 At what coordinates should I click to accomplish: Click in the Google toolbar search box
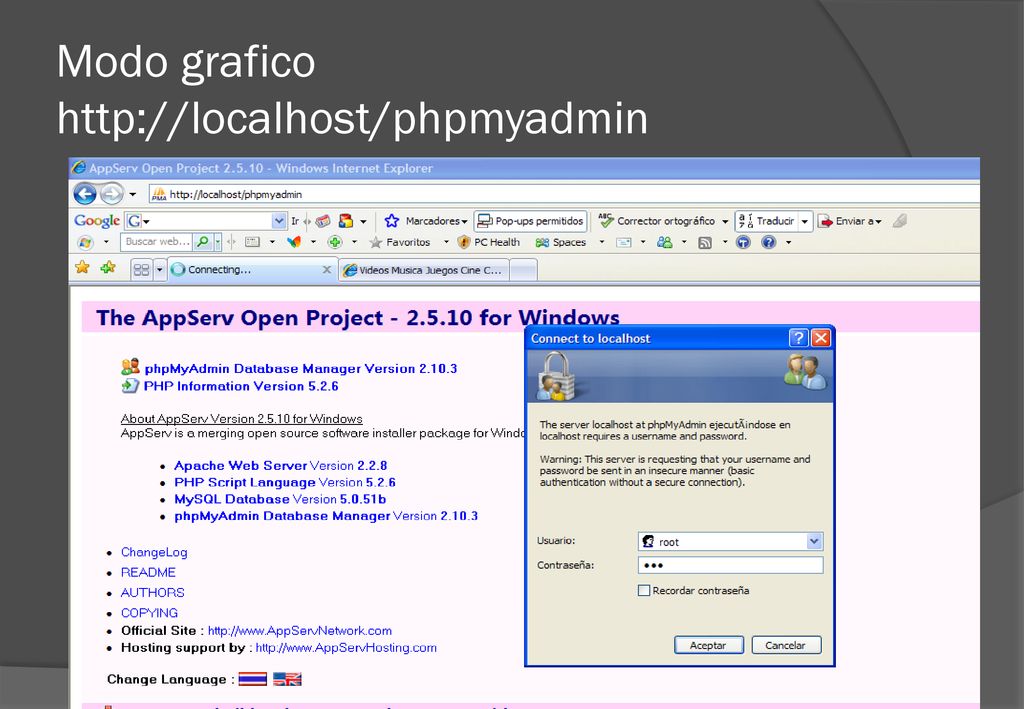(x=206, y=221)
